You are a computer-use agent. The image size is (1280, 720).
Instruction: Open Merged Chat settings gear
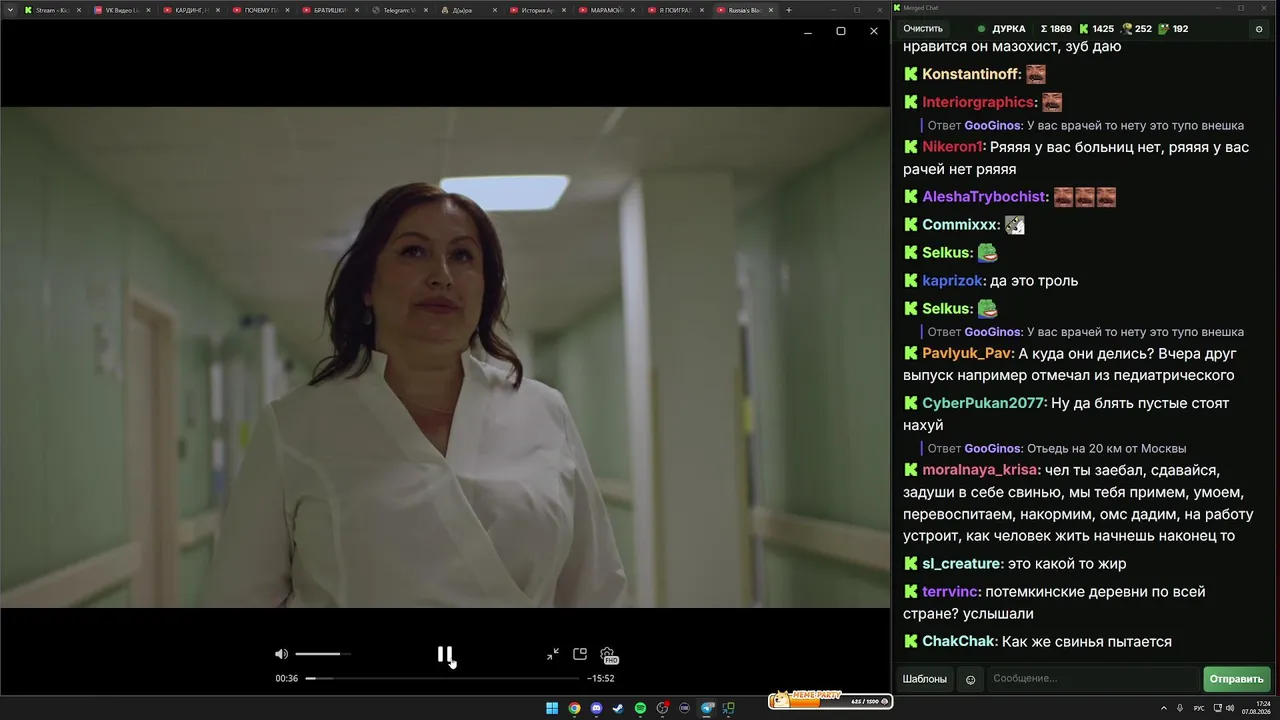pyautogui.click(x=1259, y=29)
